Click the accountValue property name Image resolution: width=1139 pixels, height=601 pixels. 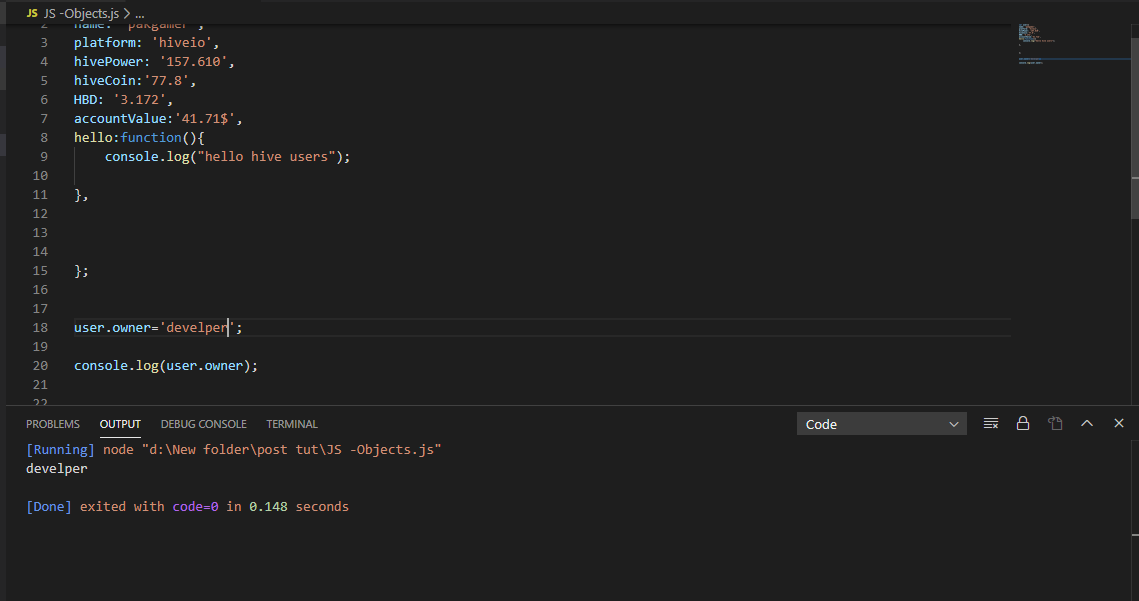click(x=120, y=118)
